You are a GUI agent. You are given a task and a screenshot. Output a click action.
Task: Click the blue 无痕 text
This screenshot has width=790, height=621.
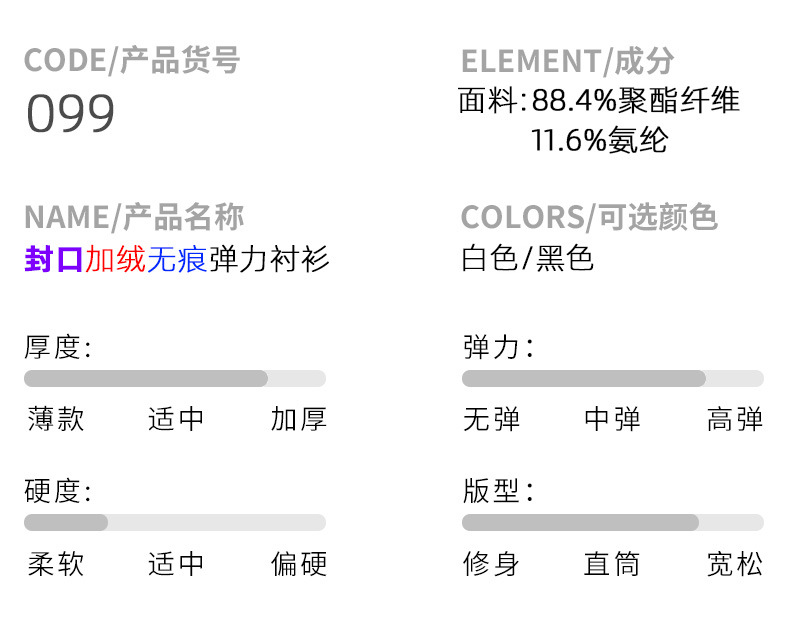pyautogui.click(x=177, y=260)
